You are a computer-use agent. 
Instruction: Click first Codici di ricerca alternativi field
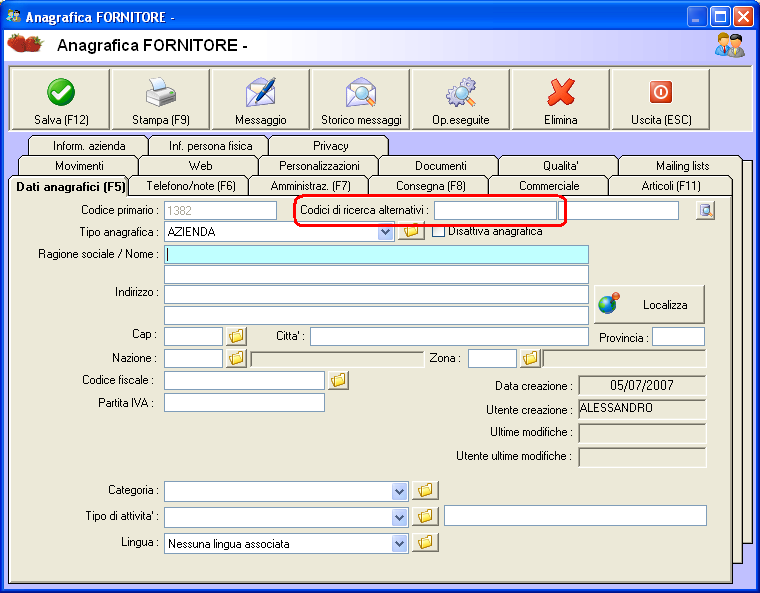point(495,210)
